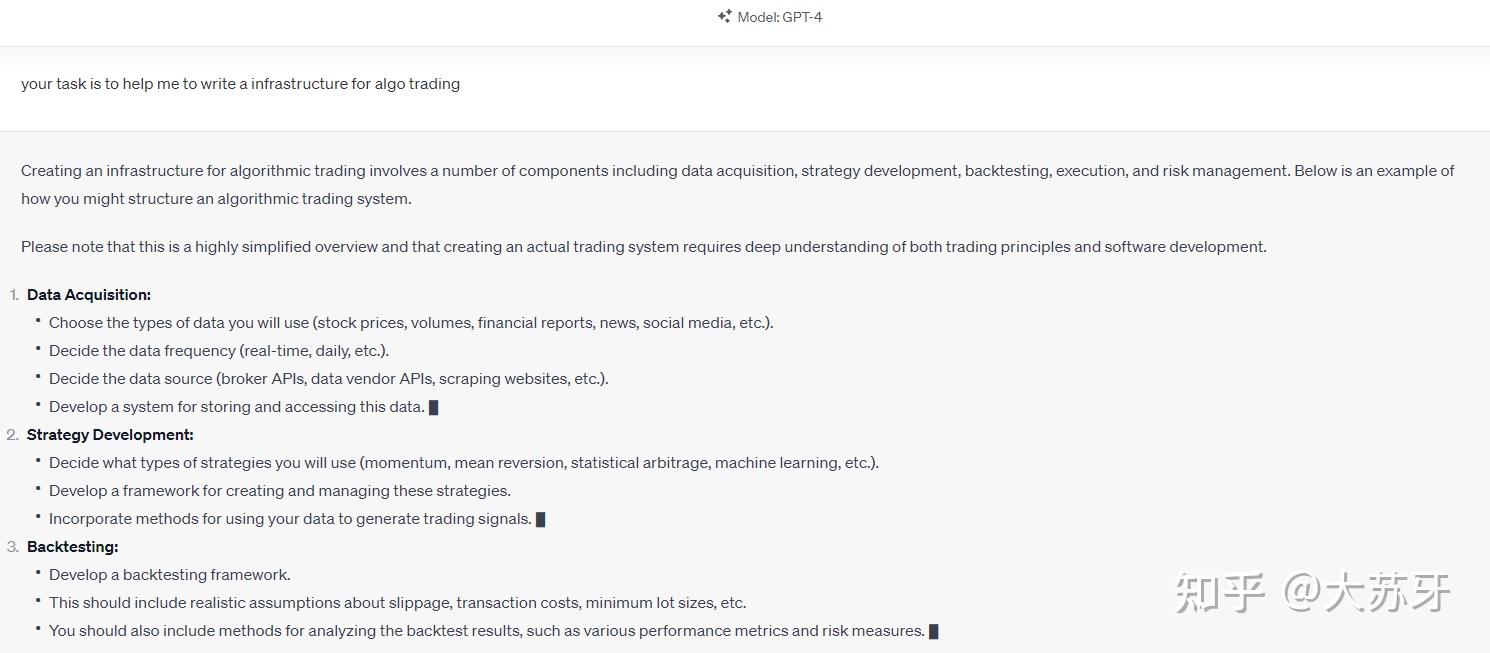This screenshot has height=653, width=1490.
Task: Click the Data Acquisition heading
Action: point(89,295)
